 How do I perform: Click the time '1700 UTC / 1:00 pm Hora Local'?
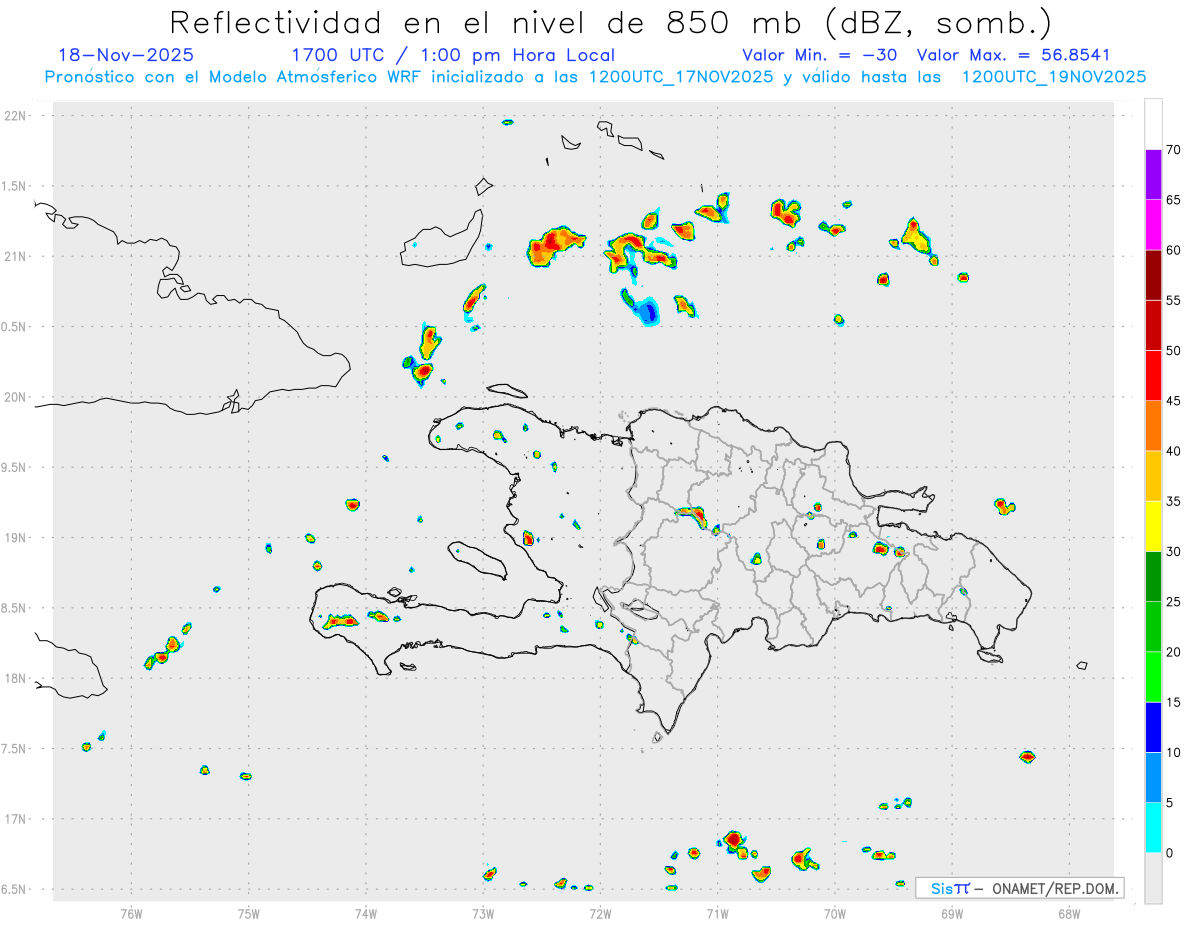453,55
